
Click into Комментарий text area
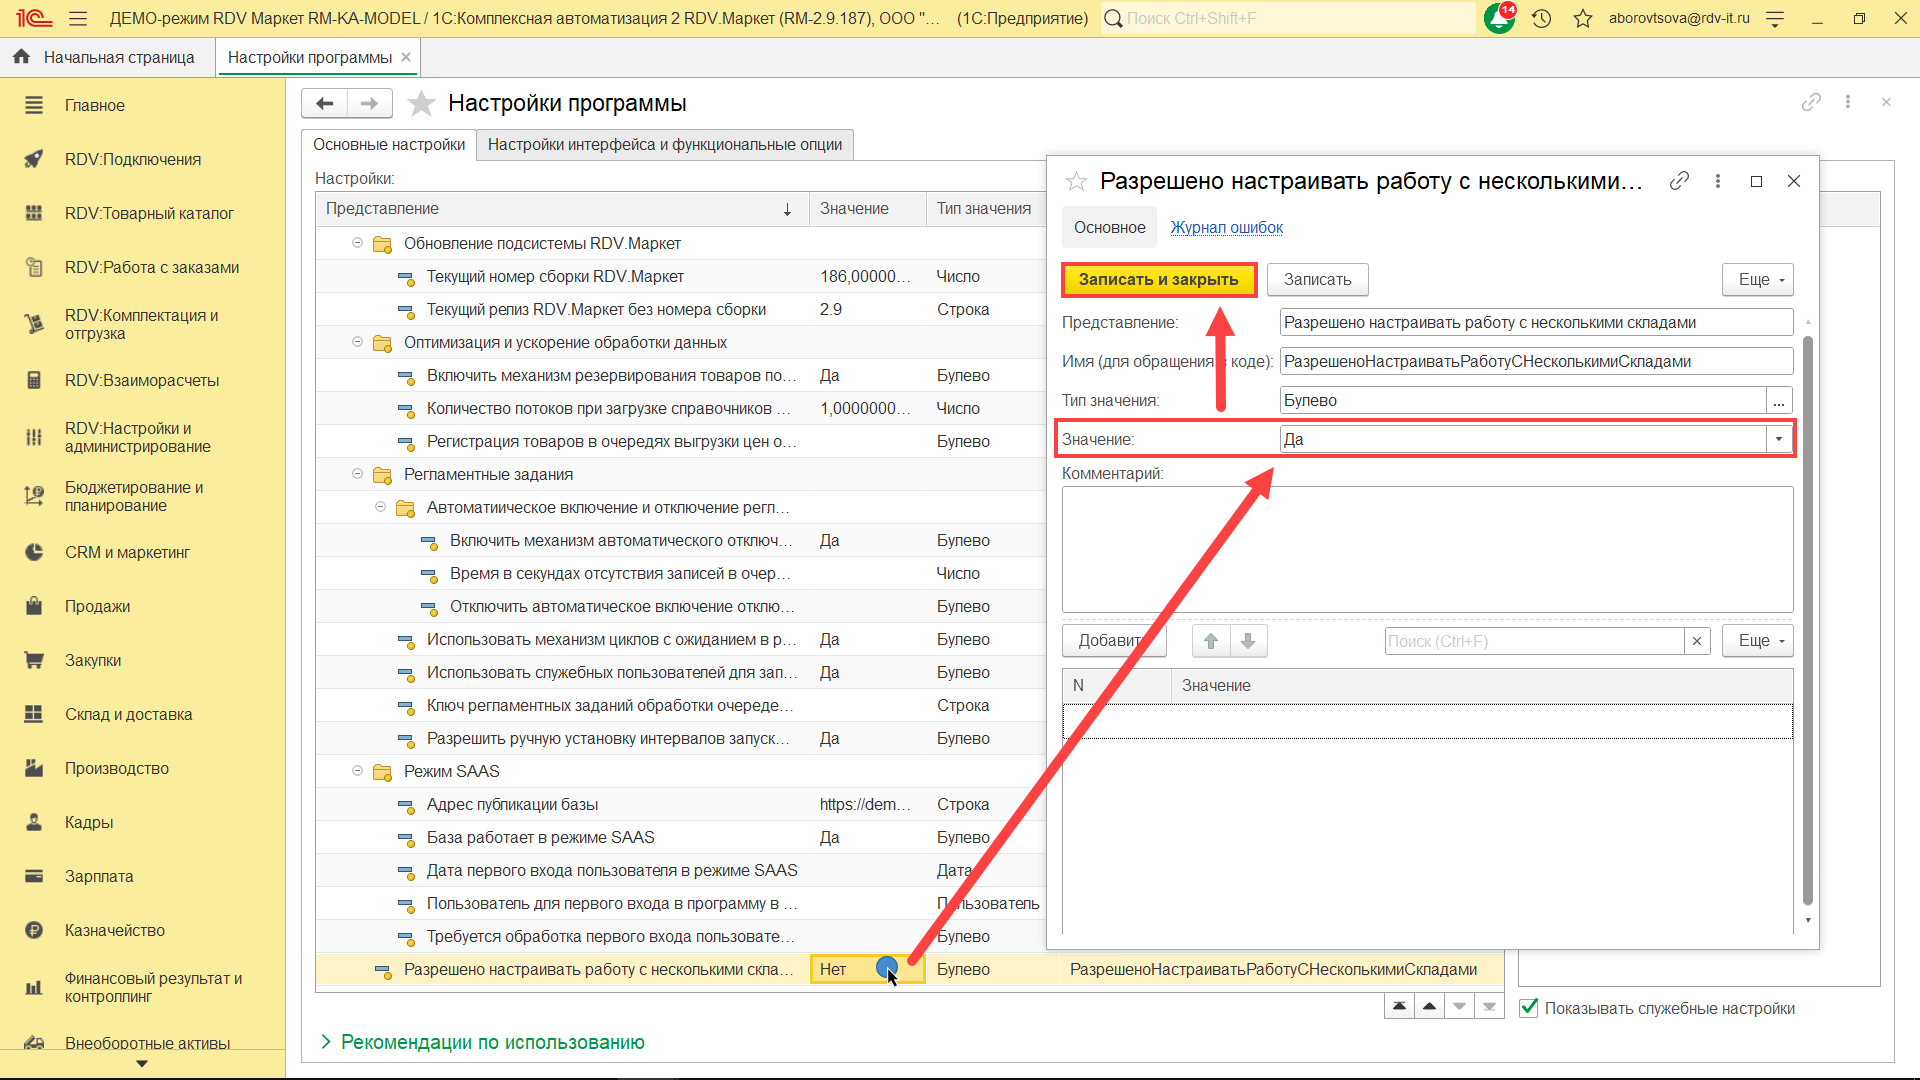[x=1426, y=549]
